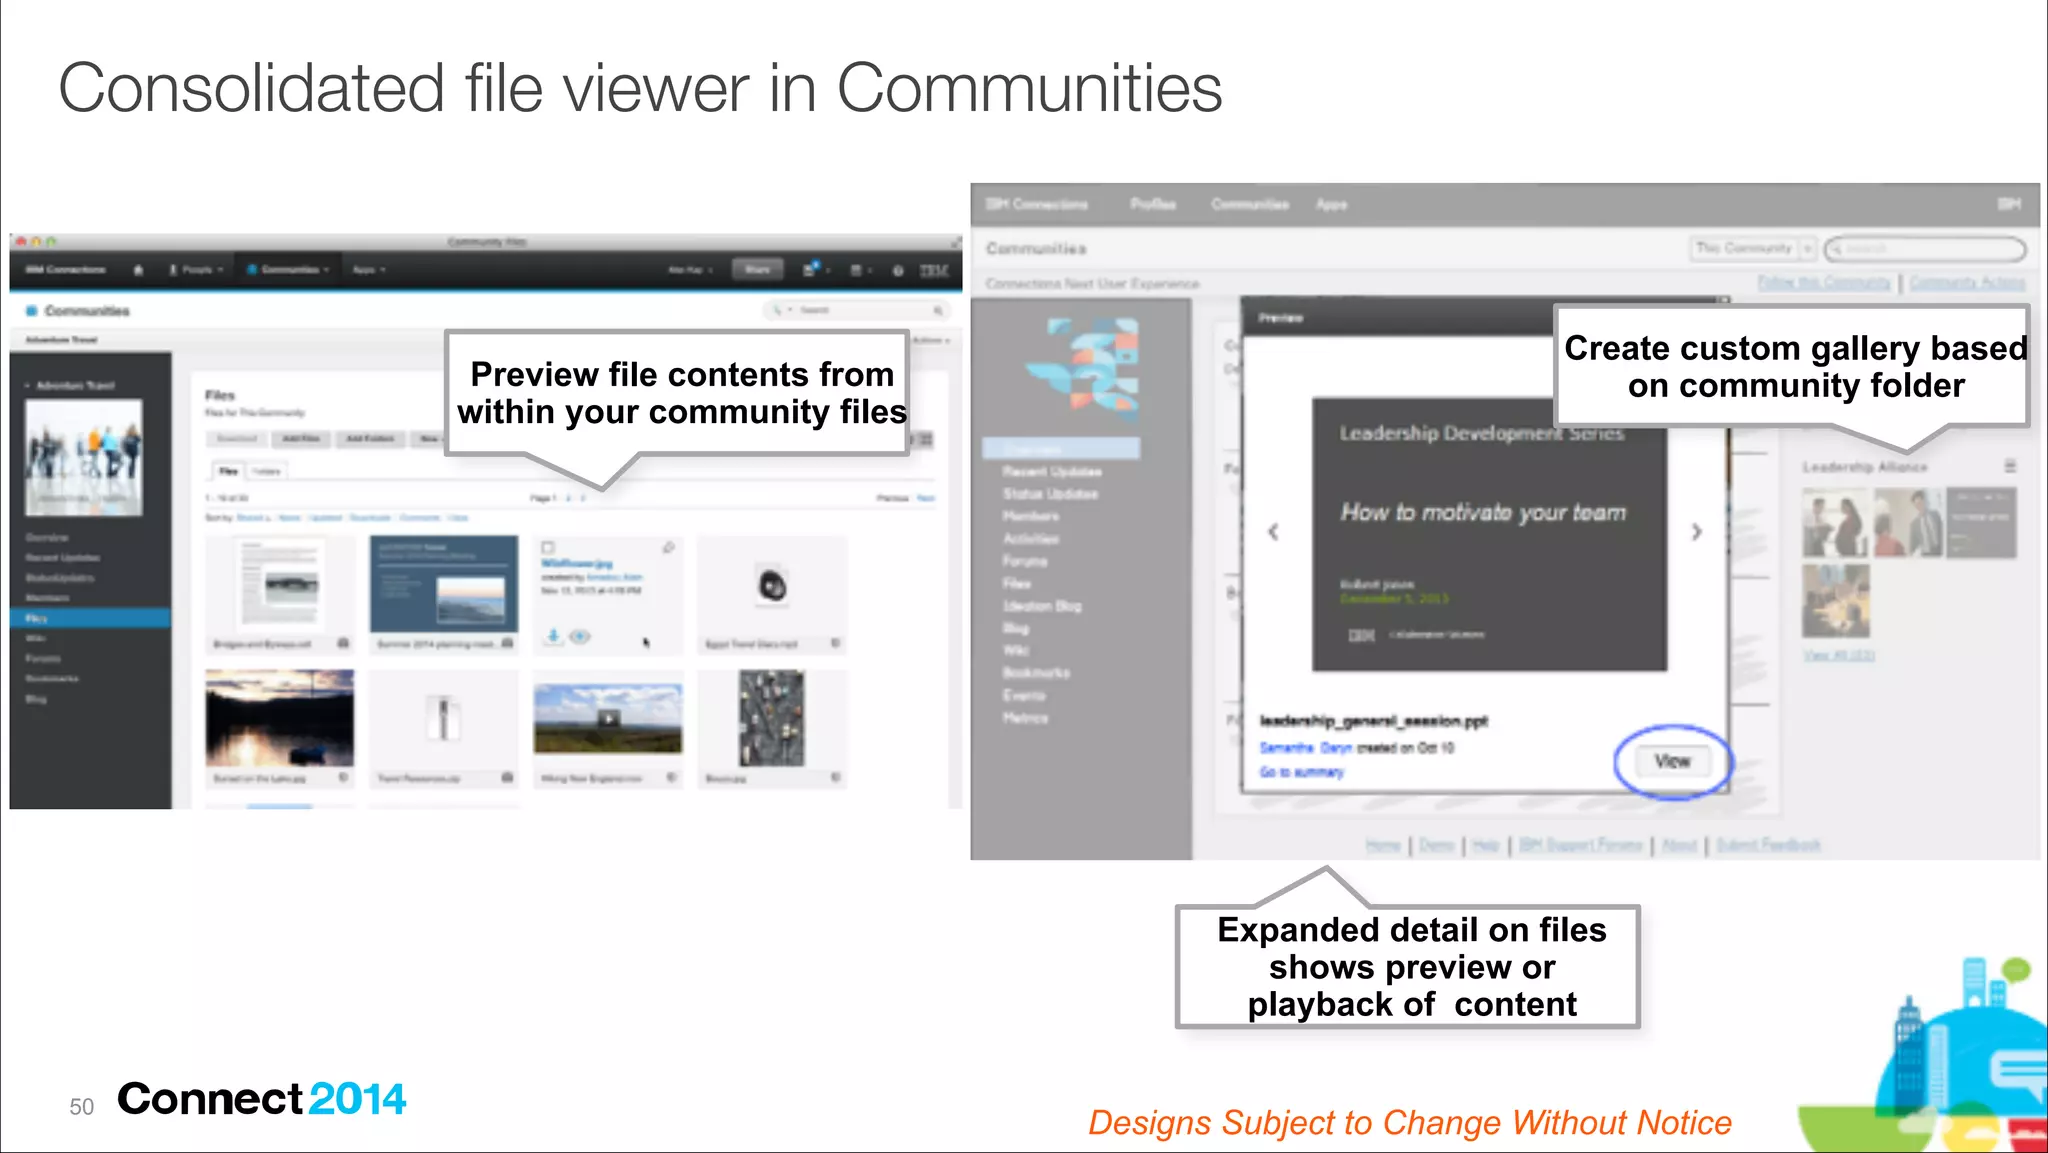Select Files in the Adventure Travel sidebar

pyautogui.click(x=90, y=619)
